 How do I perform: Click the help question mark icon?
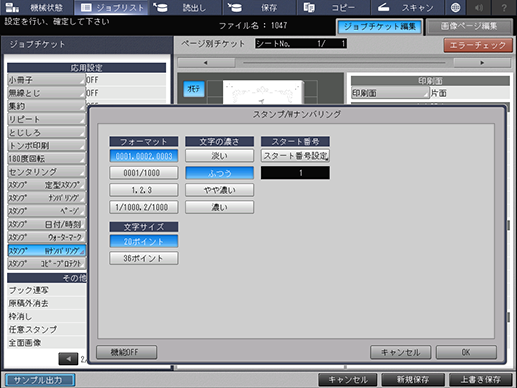coord(504,7)
